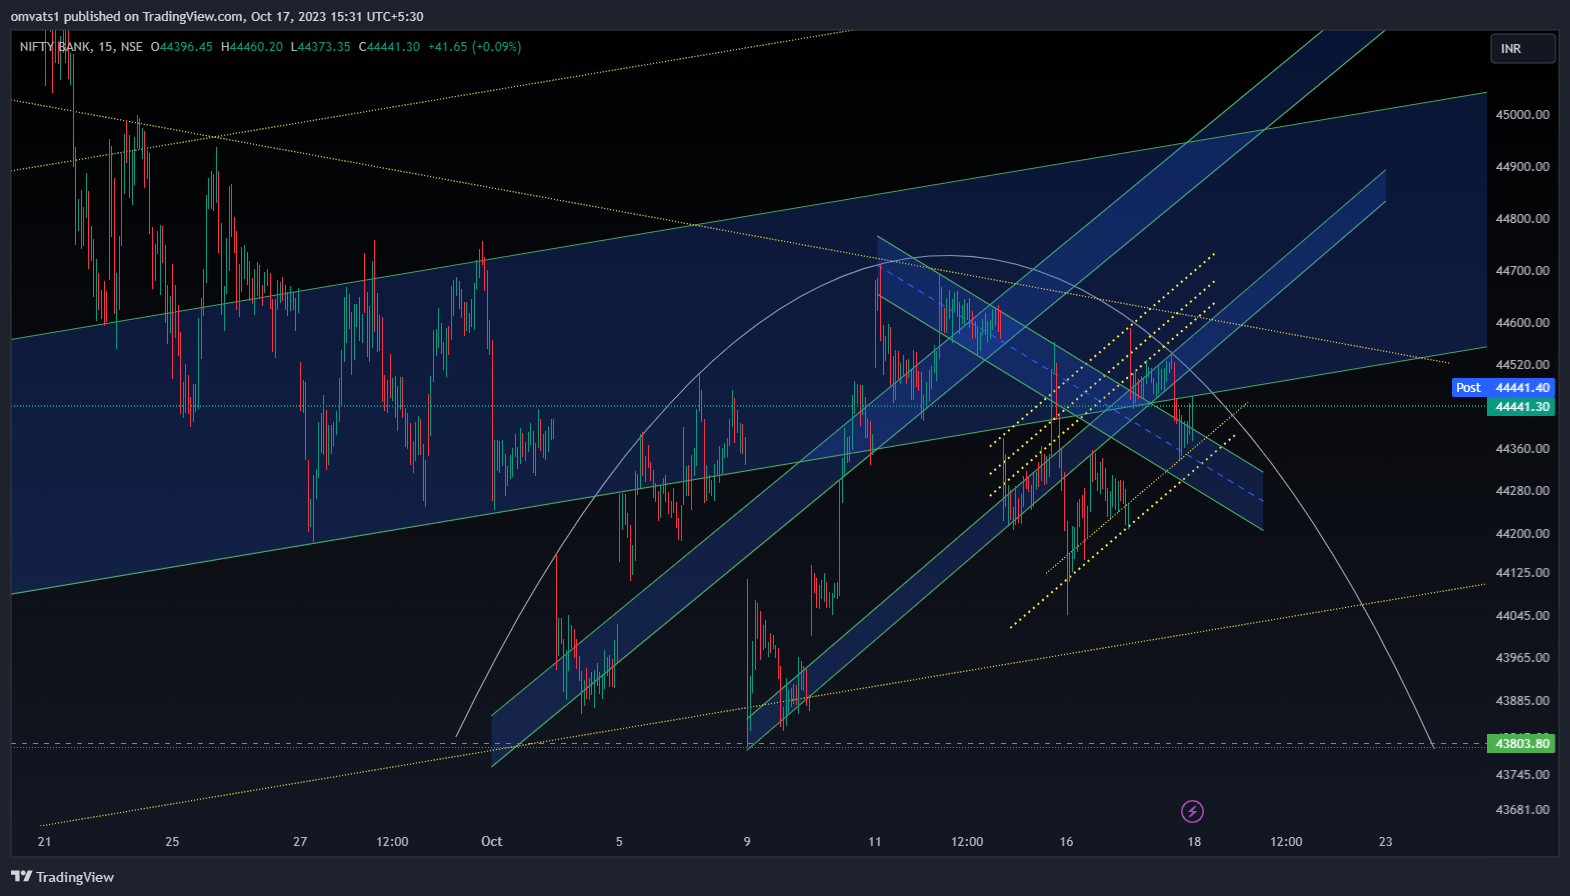Click the change value +41.65 (+0.09%)
This screenshot has width=1570, height=896.
coord(474,47)
